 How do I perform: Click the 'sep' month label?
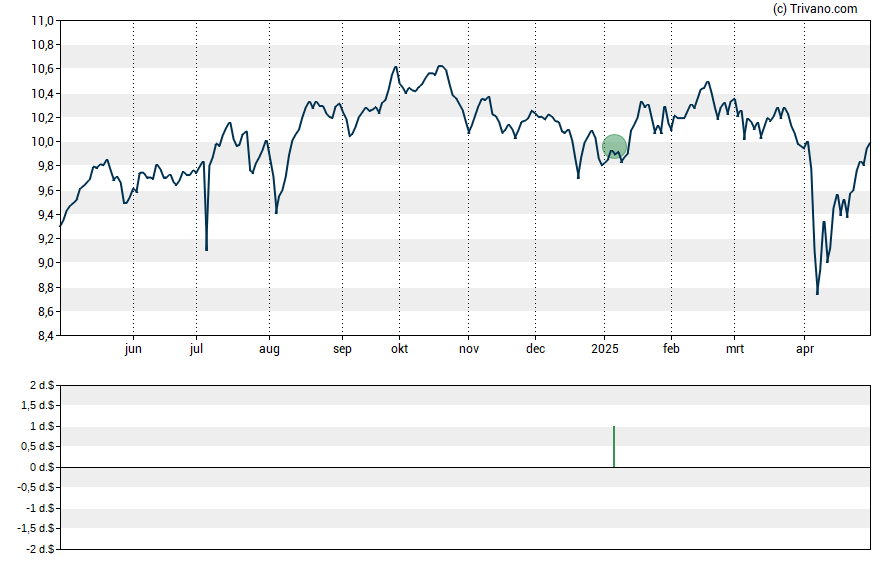tap(342, 349)
